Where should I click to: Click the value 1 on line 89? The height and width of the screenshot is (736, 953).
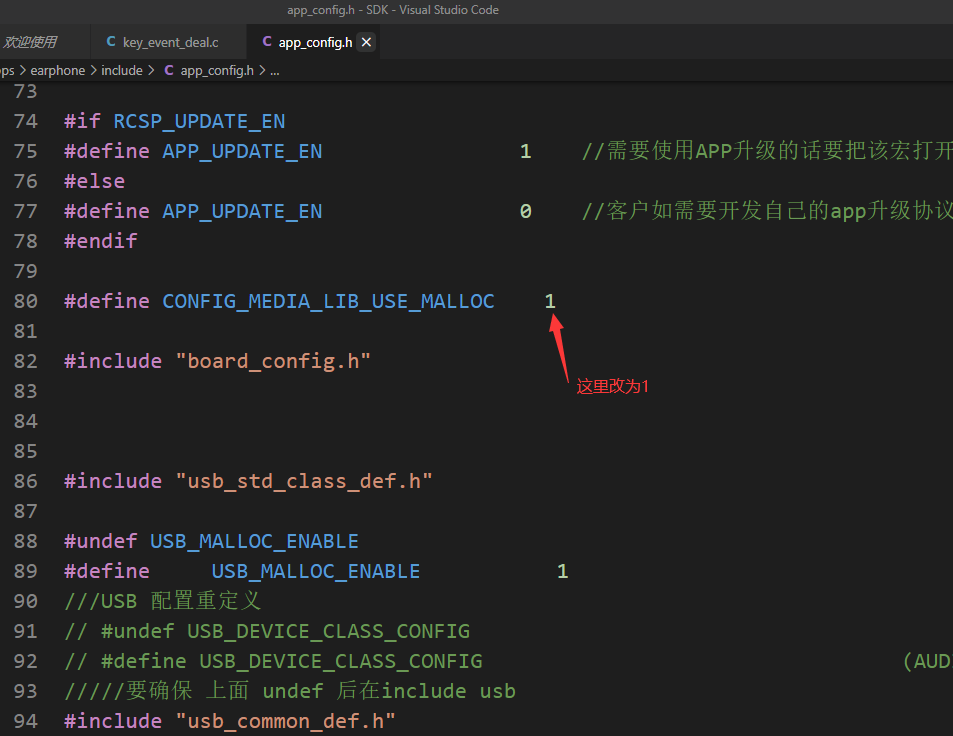click(563, 571)
